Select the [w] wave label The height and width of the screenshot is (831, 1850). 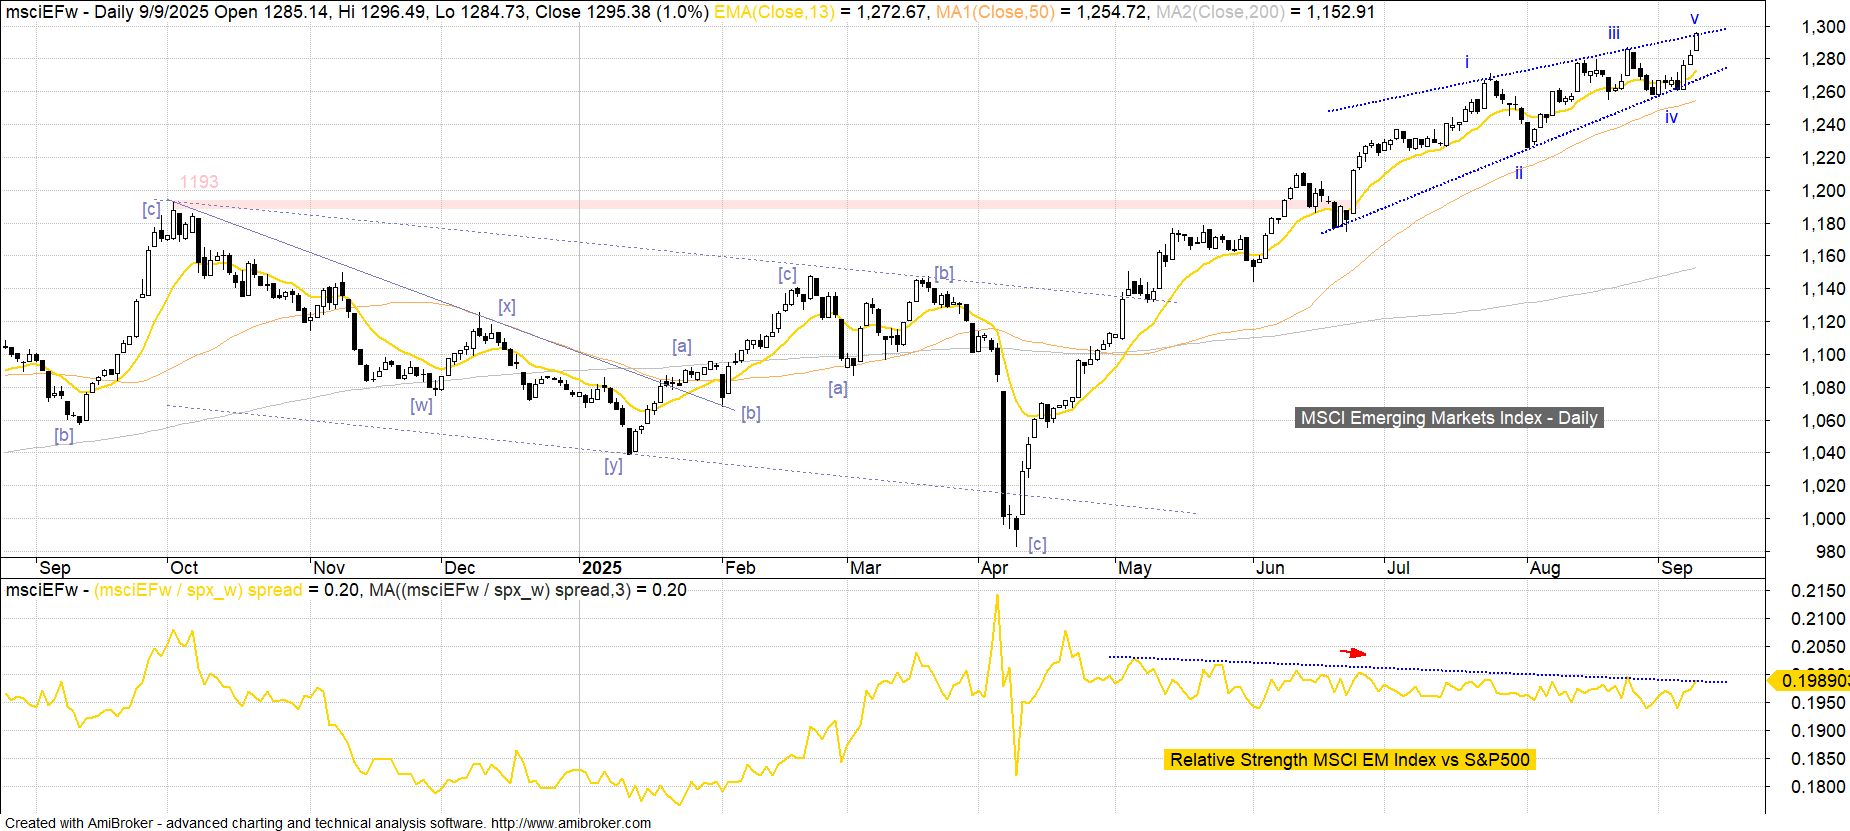point(421,405)
